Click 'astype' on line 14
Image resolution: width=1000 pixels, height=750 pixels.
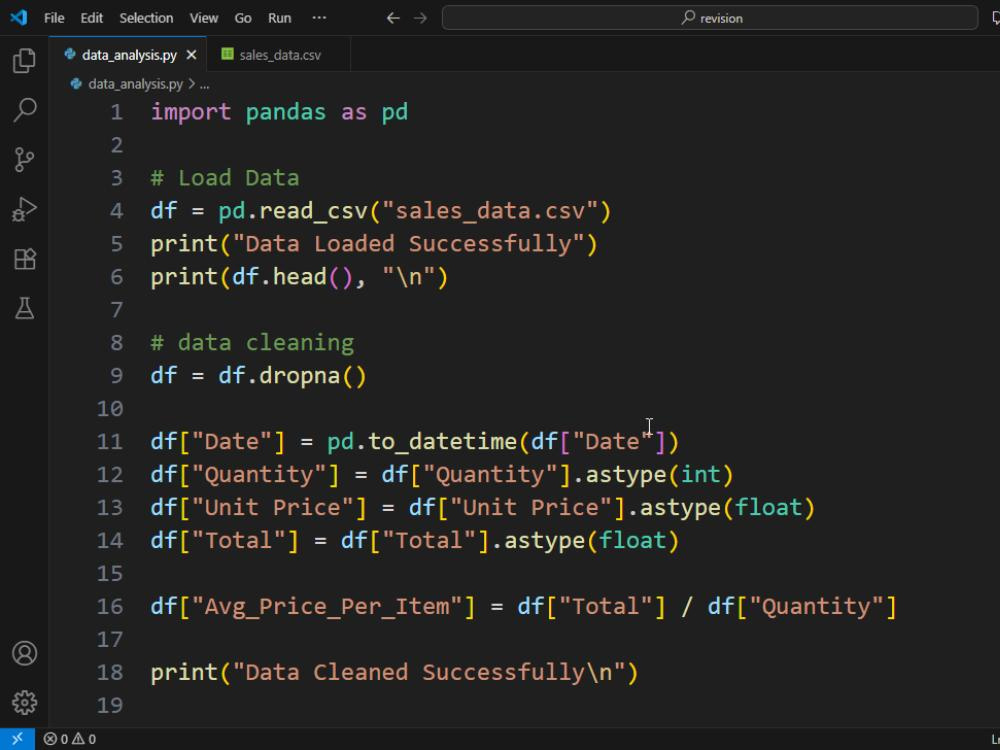click(545, 541)
